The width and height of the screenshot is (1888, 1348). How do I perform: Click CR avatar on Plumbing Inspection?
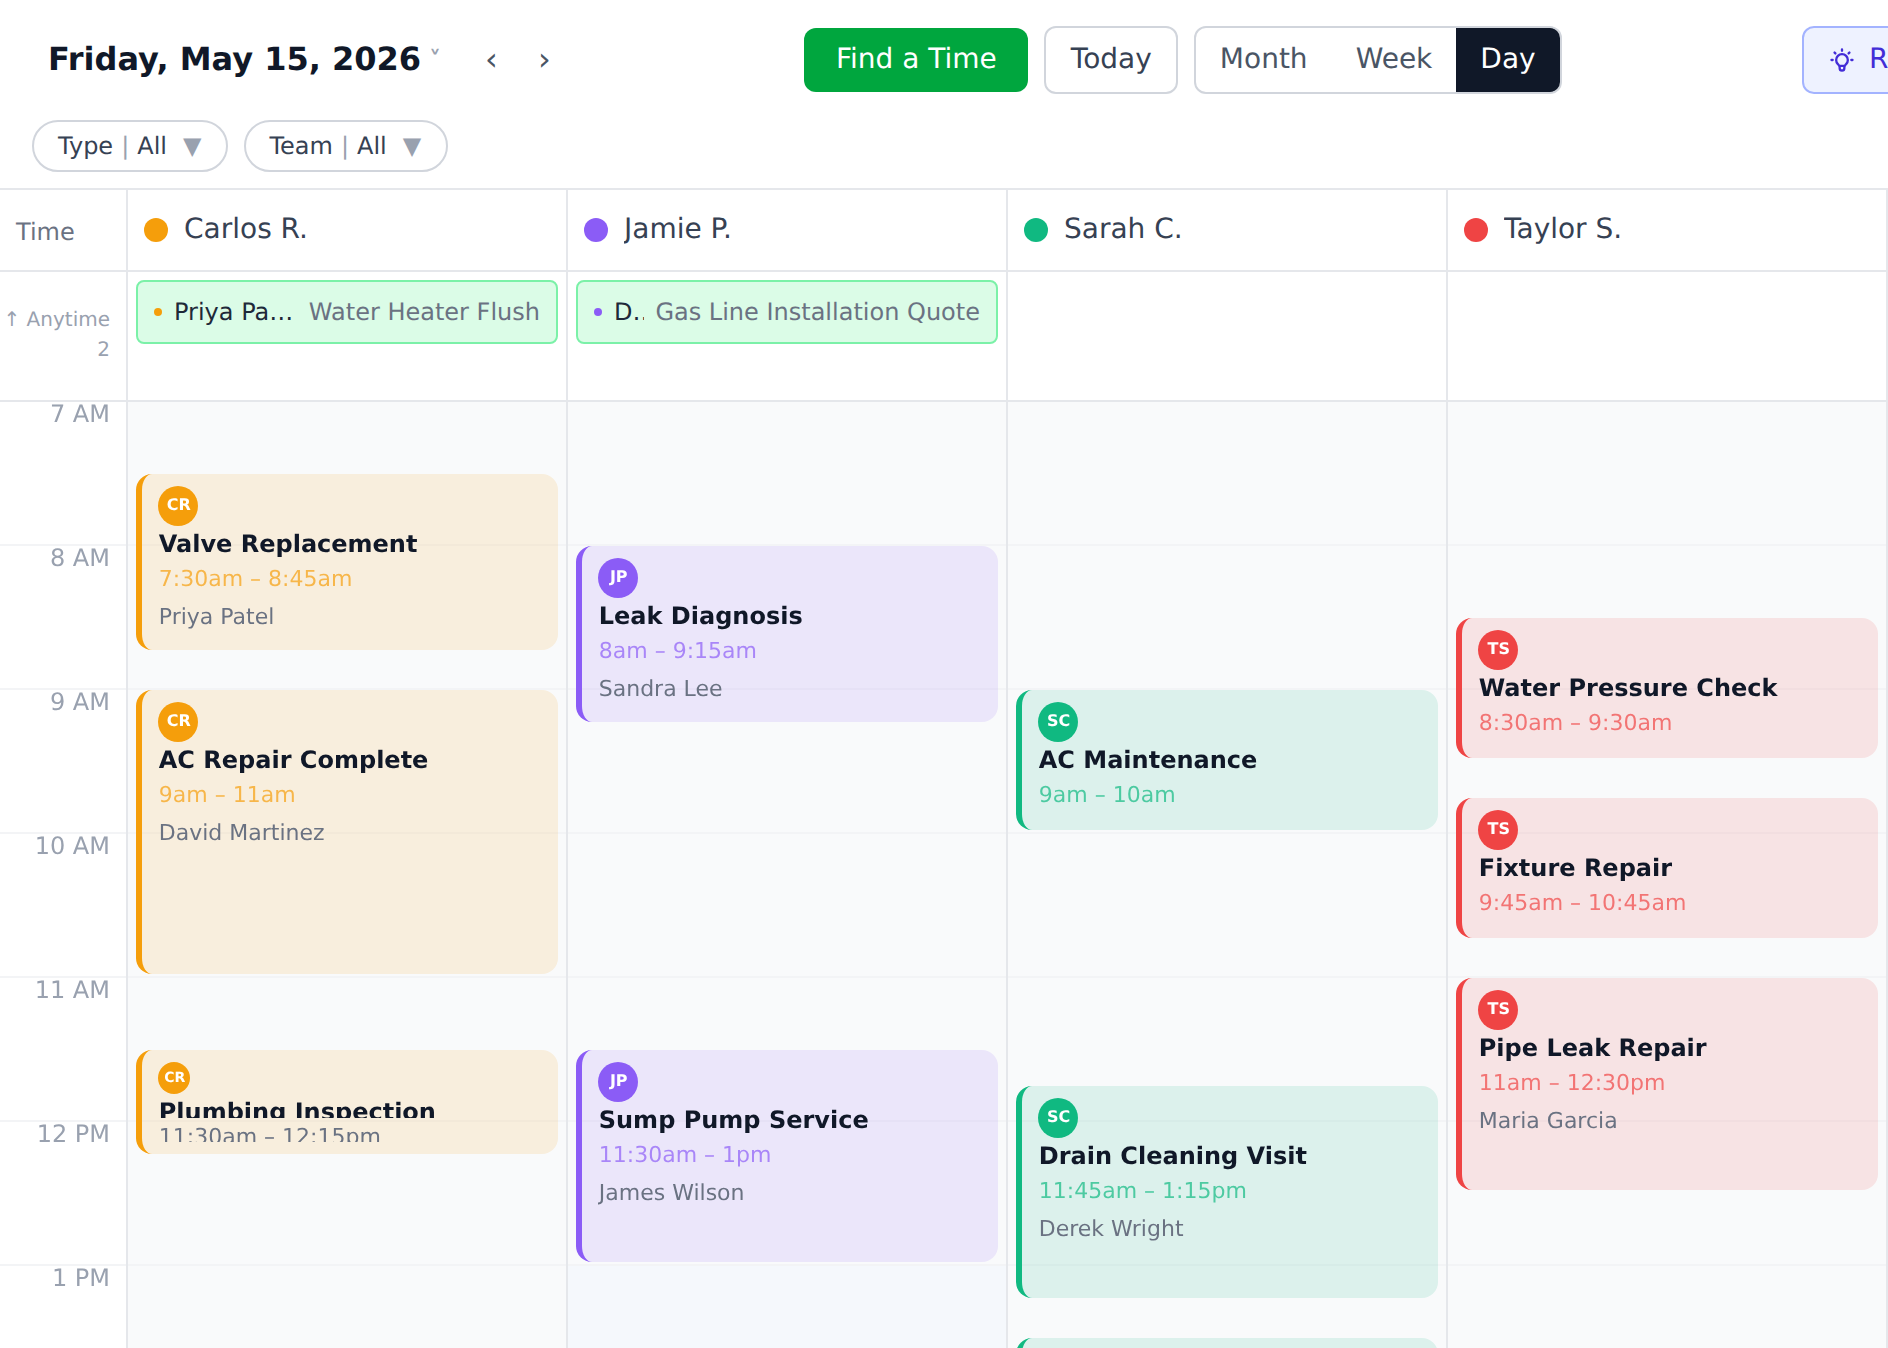tap(174, 1077)
